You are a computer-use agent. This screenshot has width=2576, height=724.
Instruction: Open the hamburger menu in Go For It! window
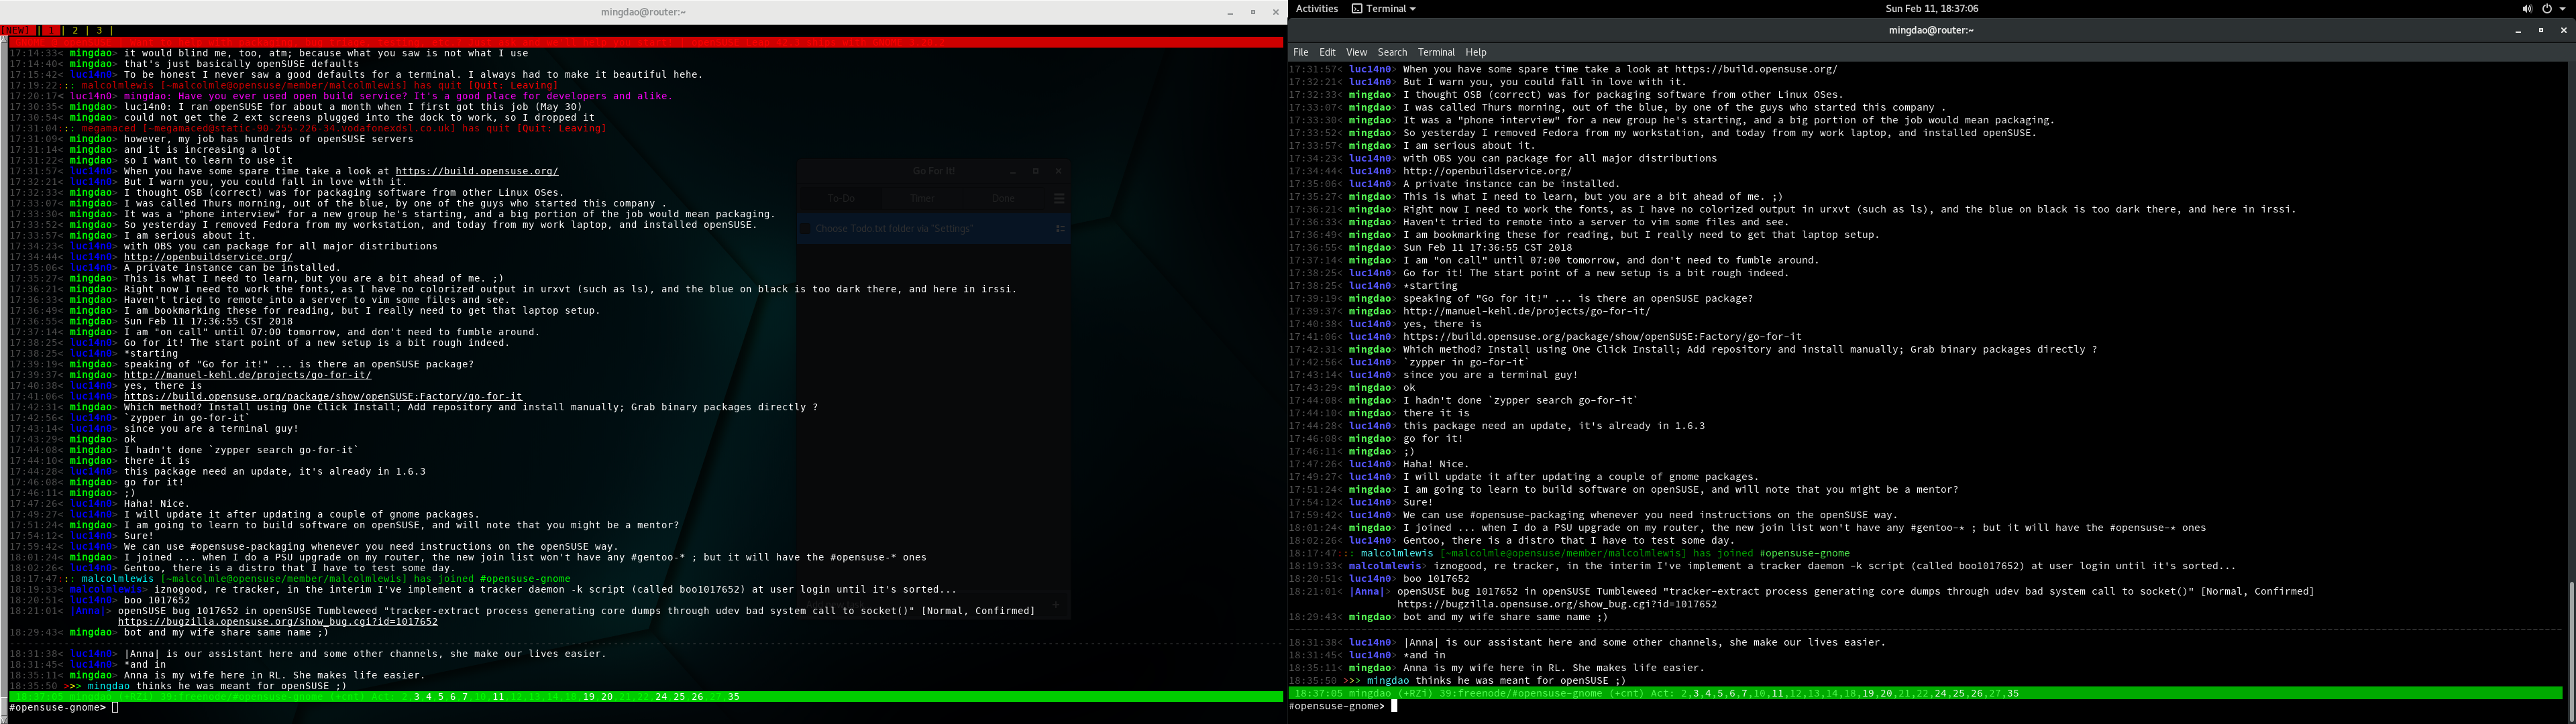click(1059, 198)
